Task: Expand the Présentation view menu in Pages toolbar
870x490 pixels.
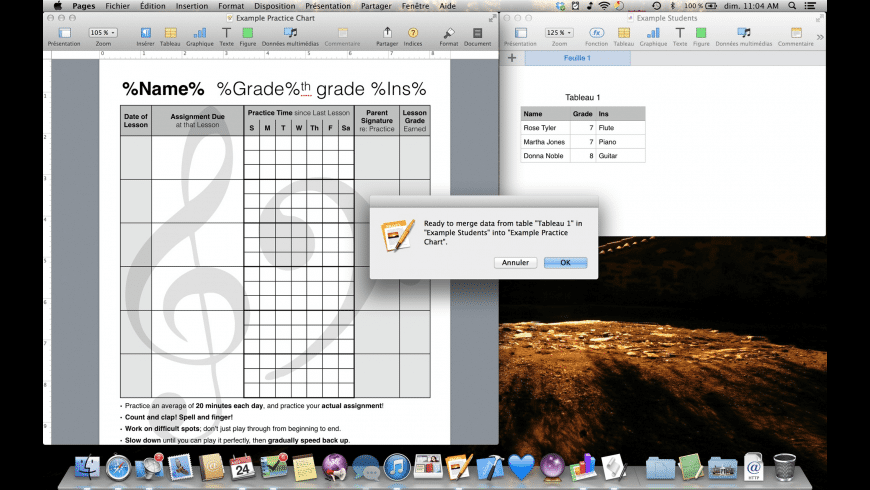Action: pyautogui.click(x=64, y=34)
